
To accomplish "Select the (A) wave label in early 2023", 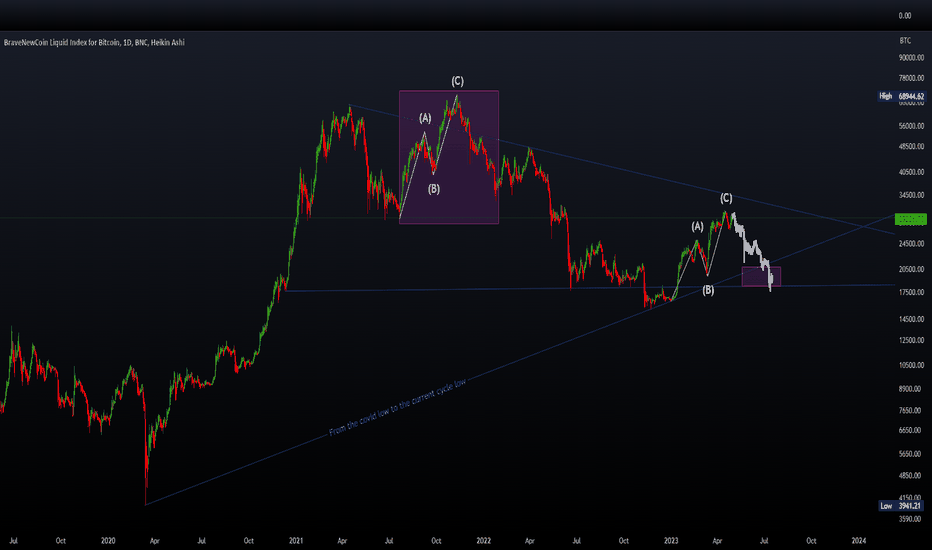I will (697, 227).
